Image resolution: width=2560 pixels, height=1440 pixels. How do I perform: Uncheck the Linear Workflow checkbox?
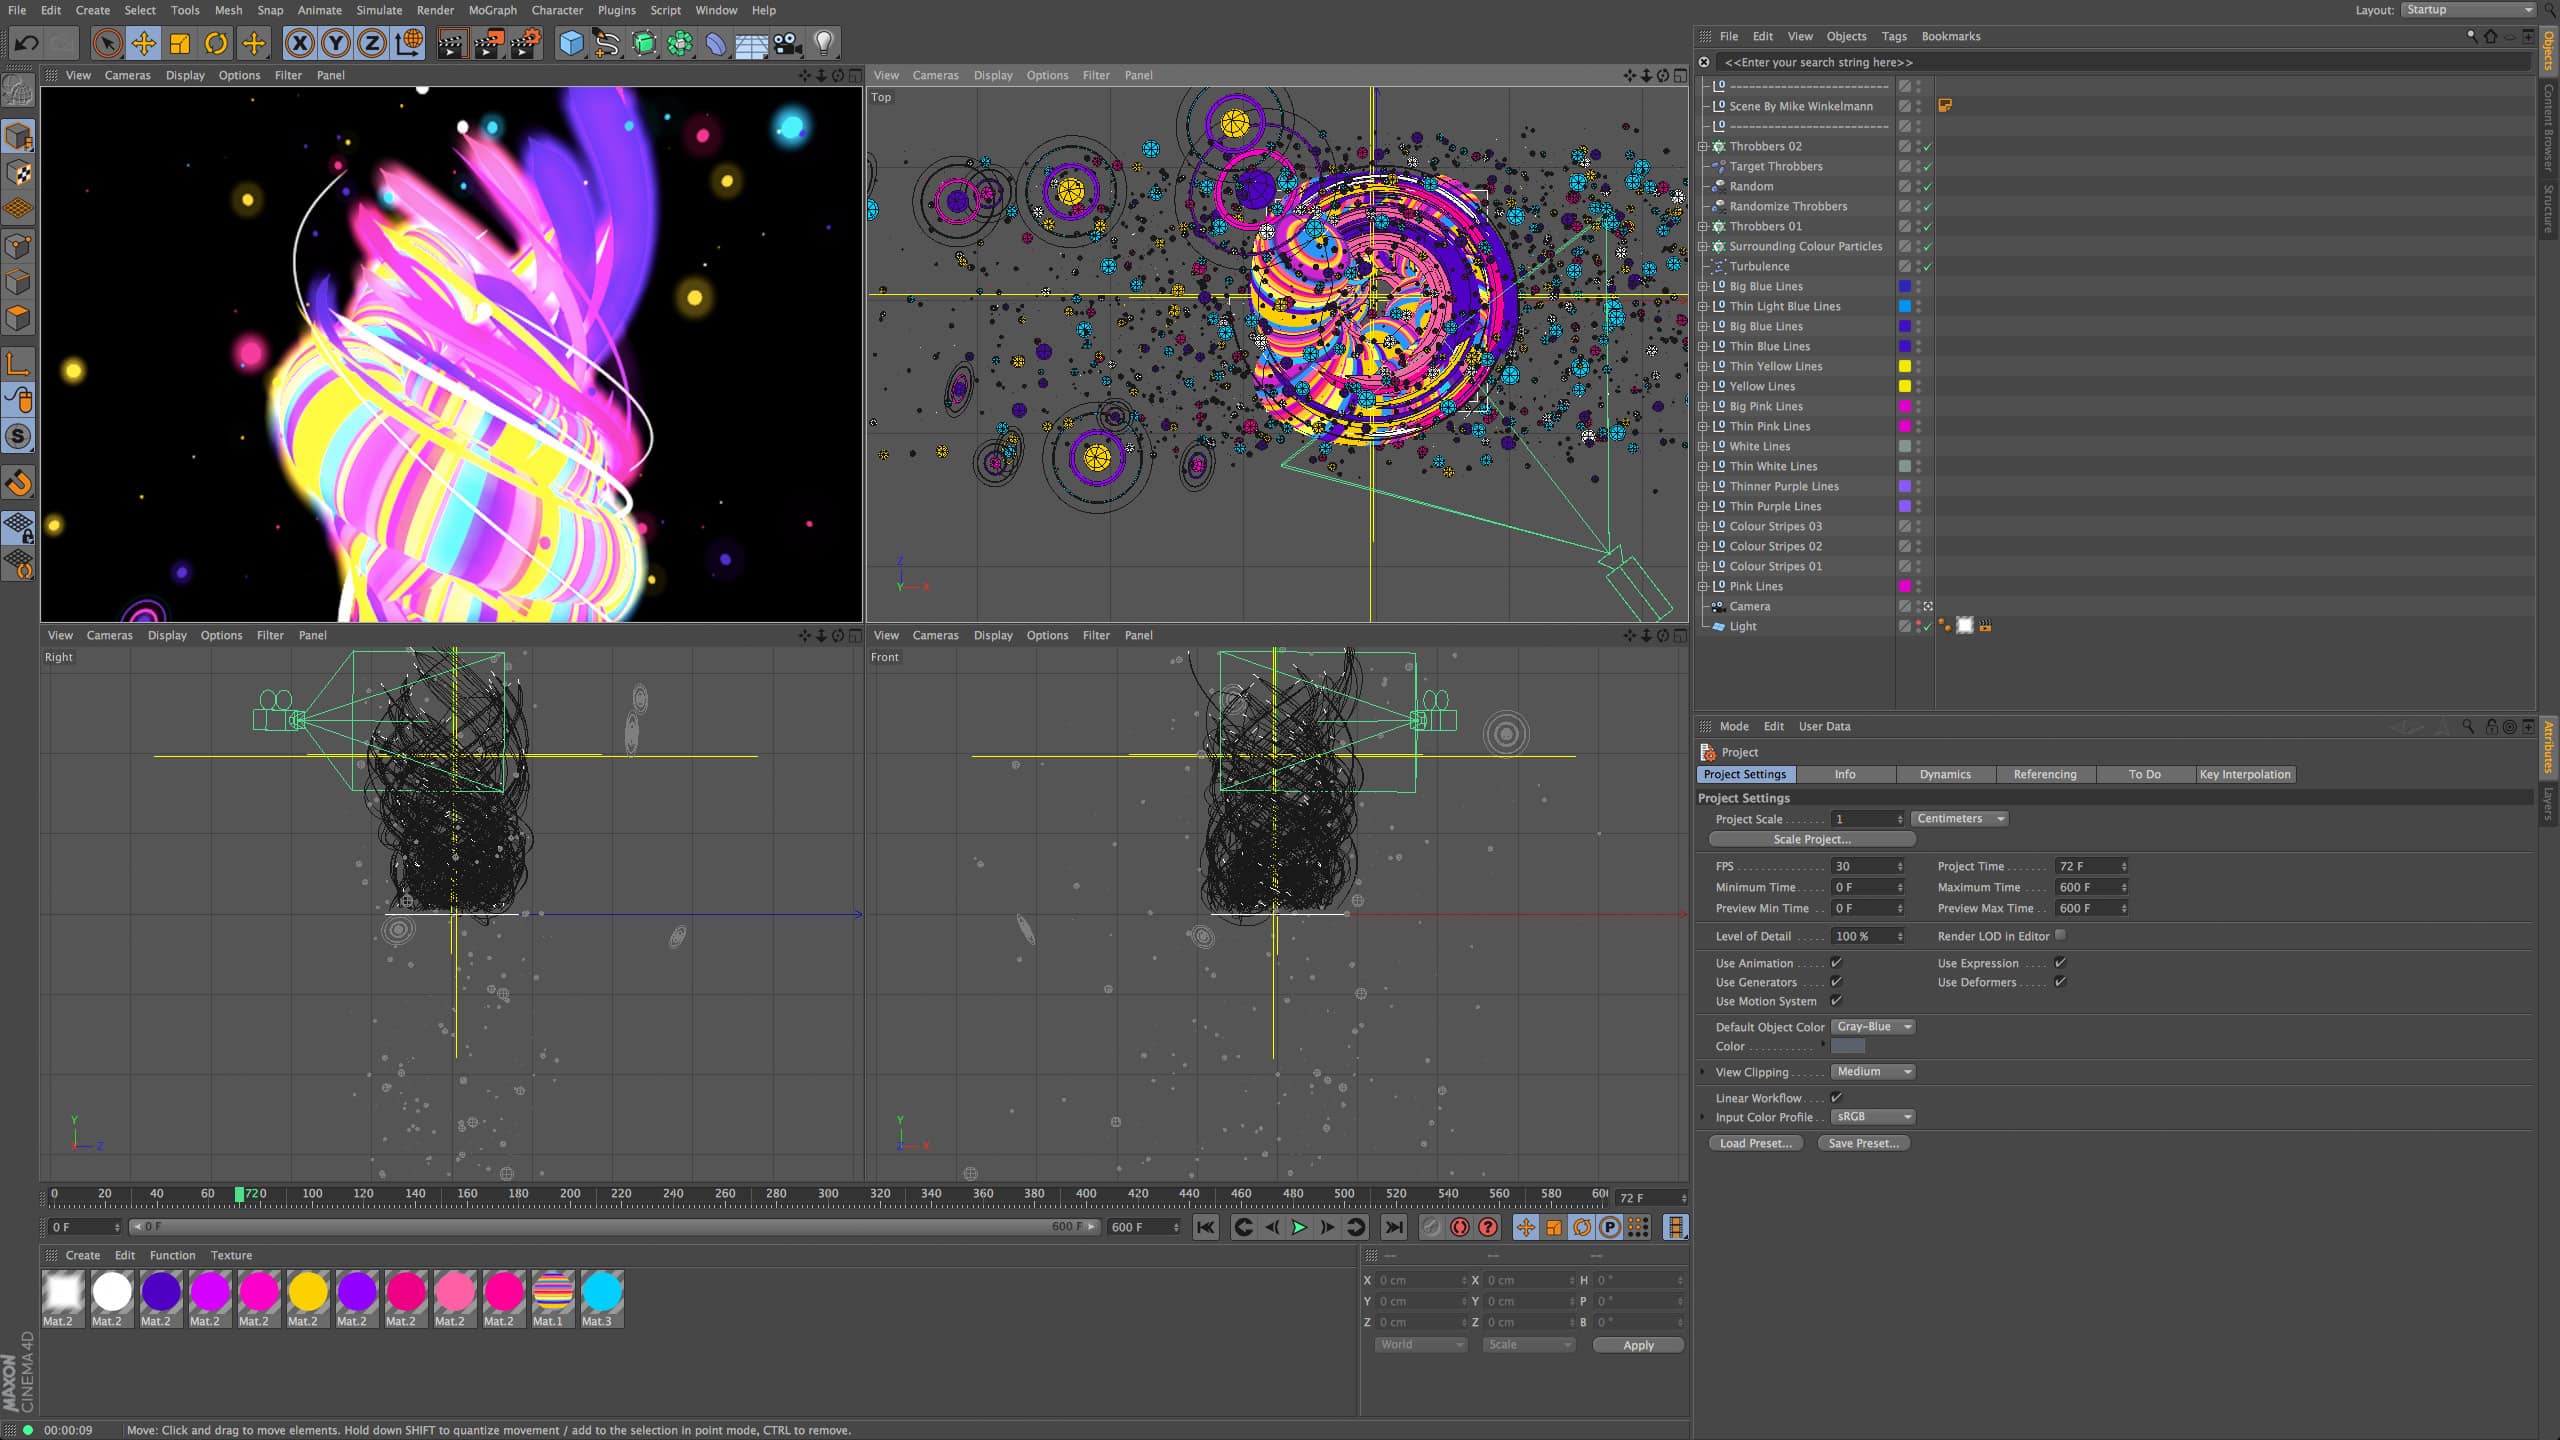coord(1836,1097)
